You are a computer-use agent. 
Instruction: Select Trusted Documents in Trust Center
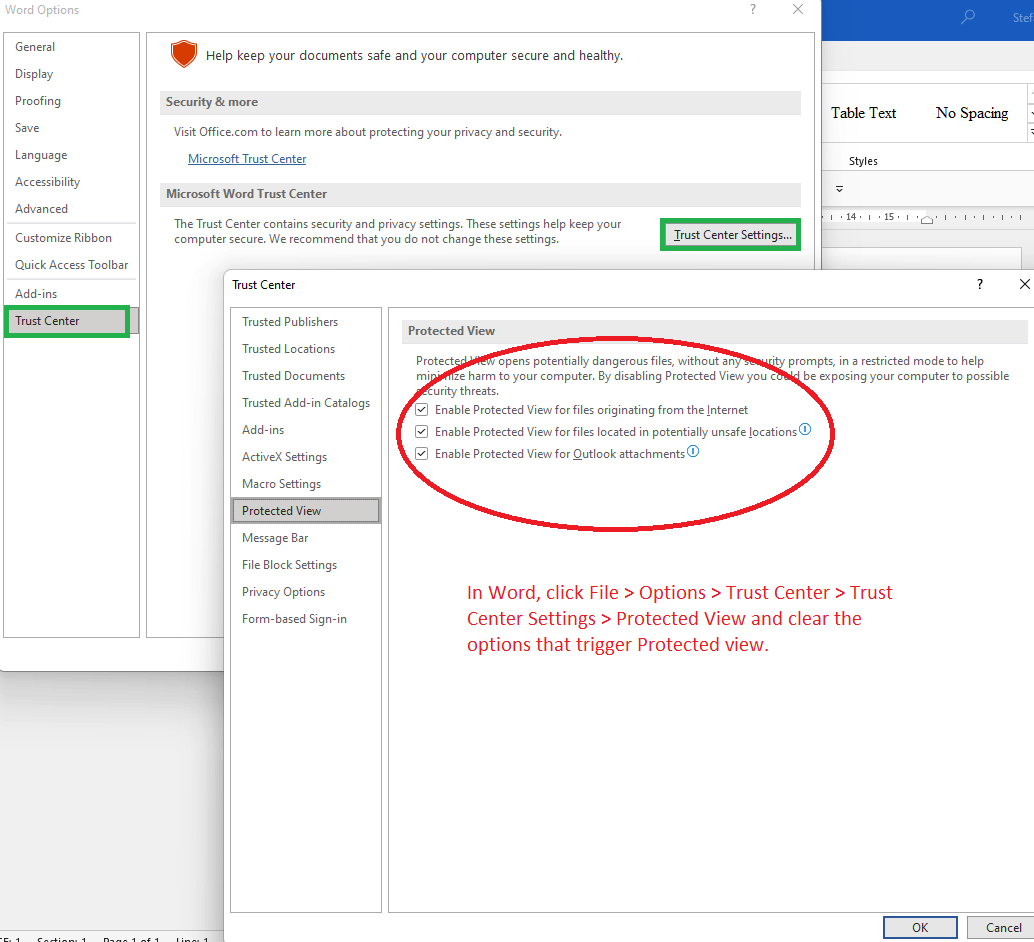coord(305,376)
